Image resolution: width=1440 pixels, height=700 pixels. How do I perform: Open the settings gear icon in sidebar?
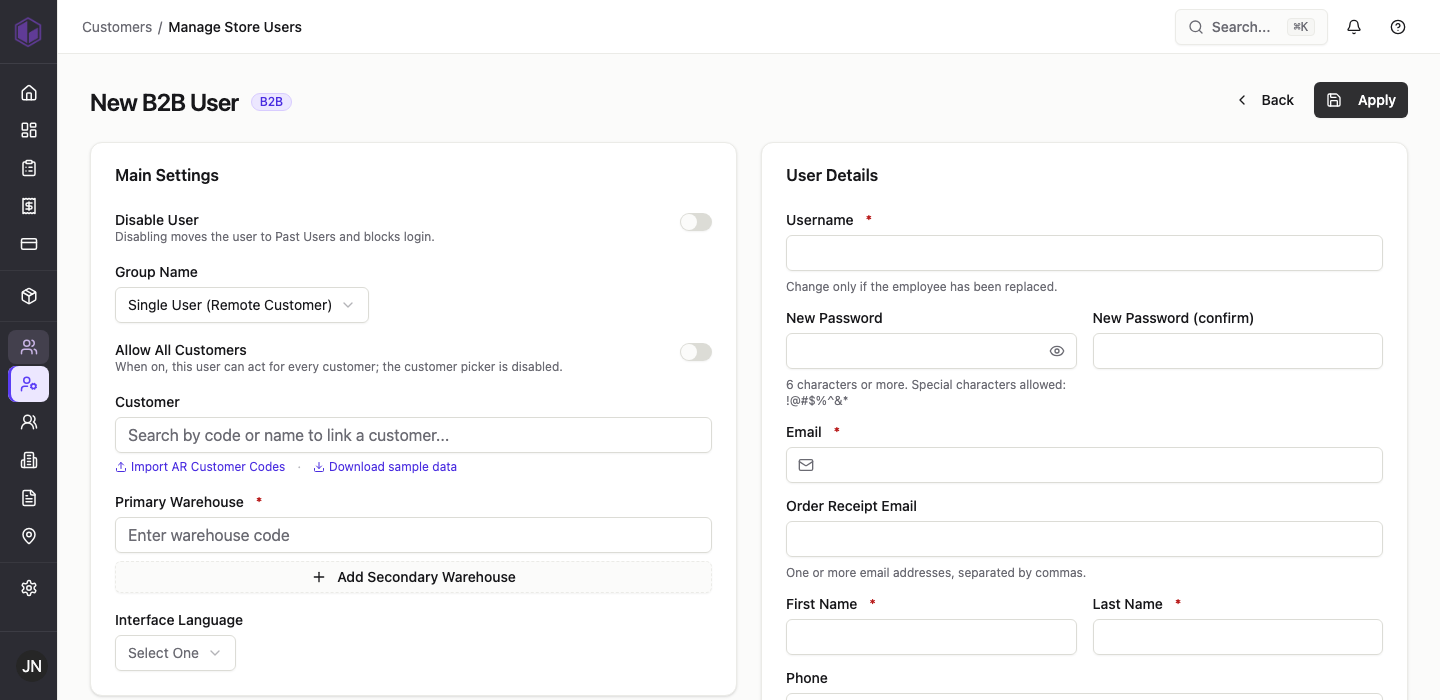point(29,588)
